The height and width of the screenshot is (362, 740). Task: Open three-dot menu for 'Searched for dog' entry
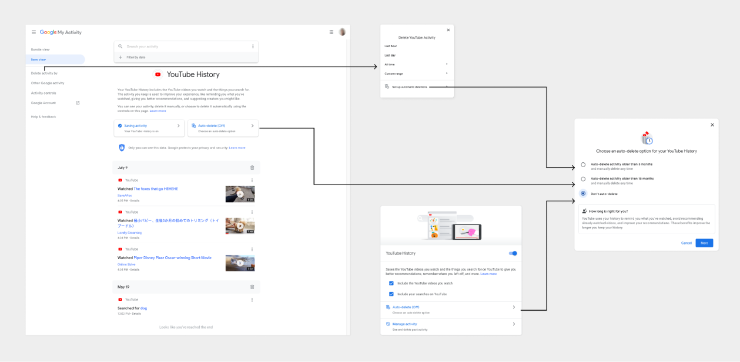point(252,300)
